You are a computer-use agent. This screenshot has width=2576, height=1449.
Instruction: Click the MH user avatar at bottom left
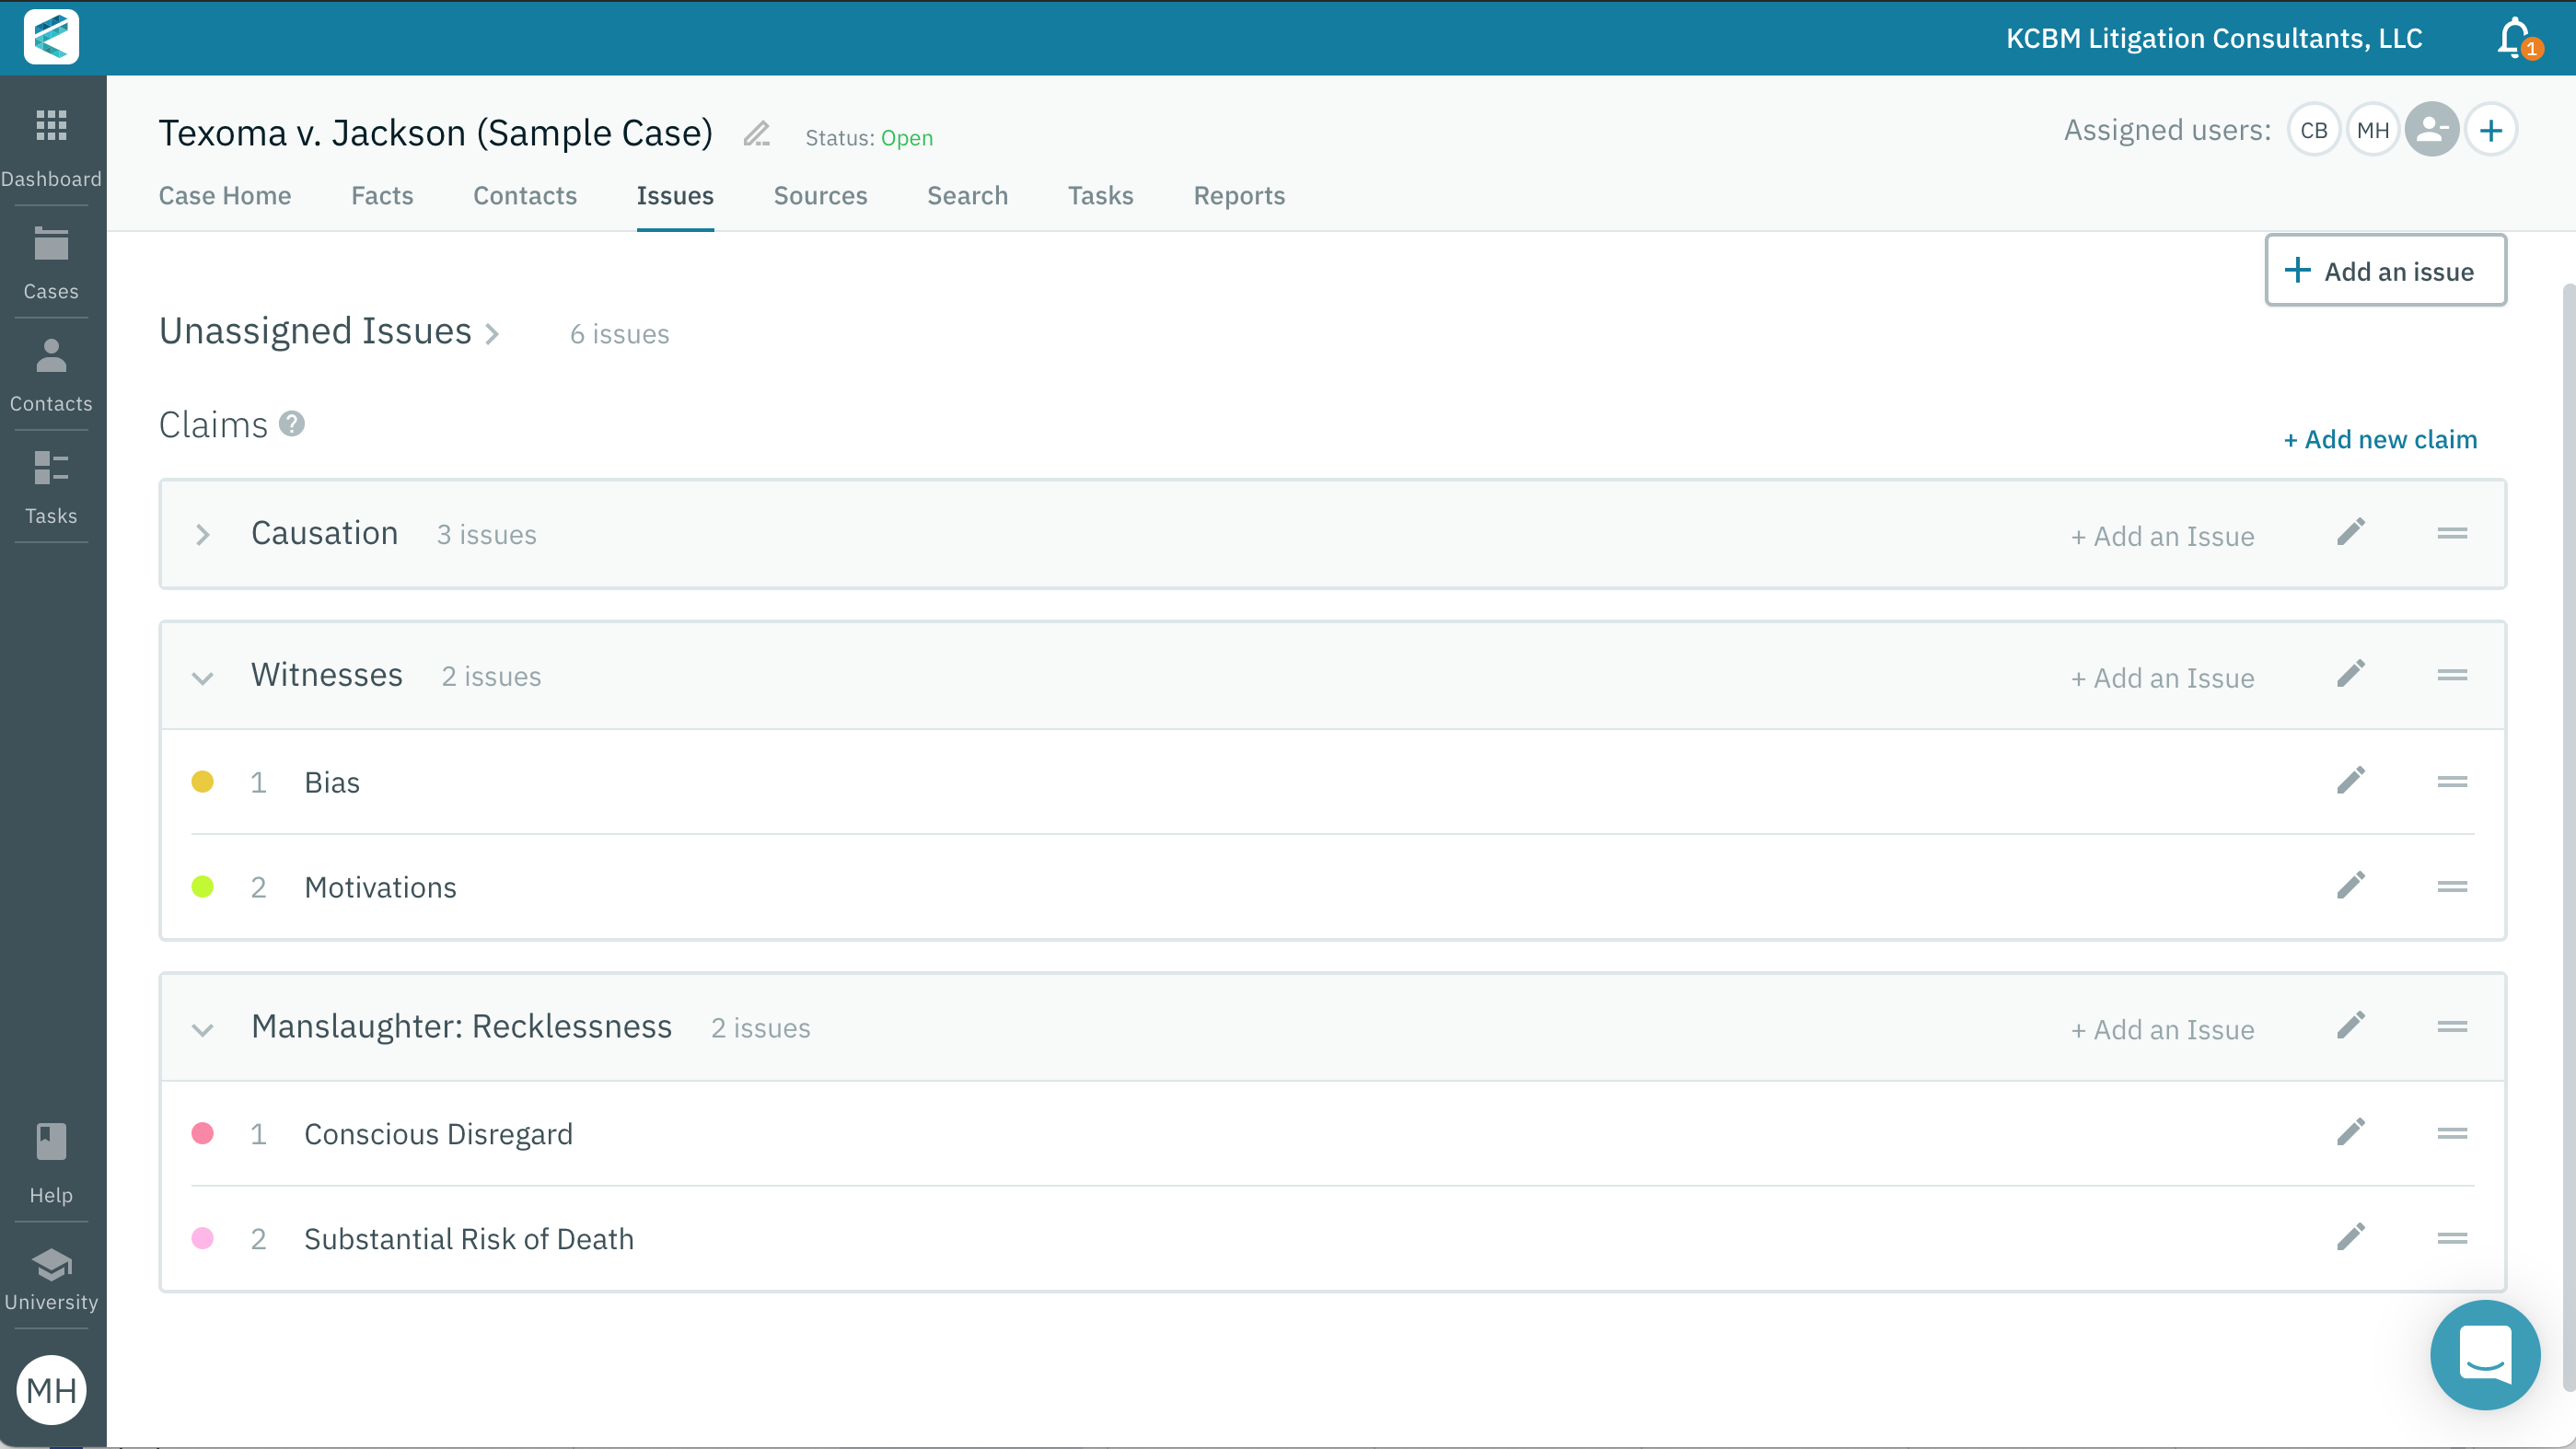(51, 1390)
